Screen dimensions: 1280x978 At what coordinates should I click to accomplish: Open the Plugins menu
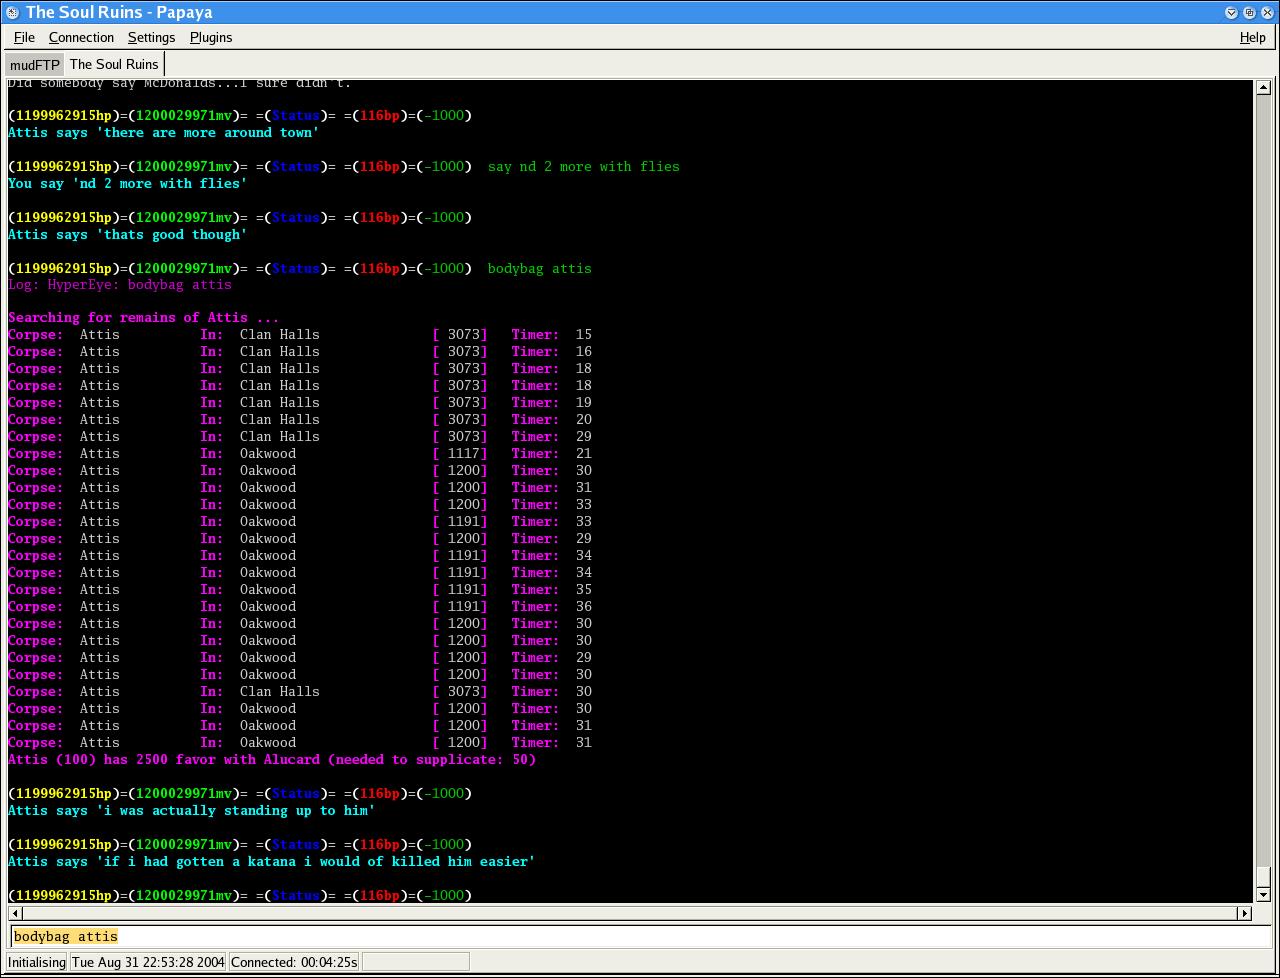tap(210, 37)
